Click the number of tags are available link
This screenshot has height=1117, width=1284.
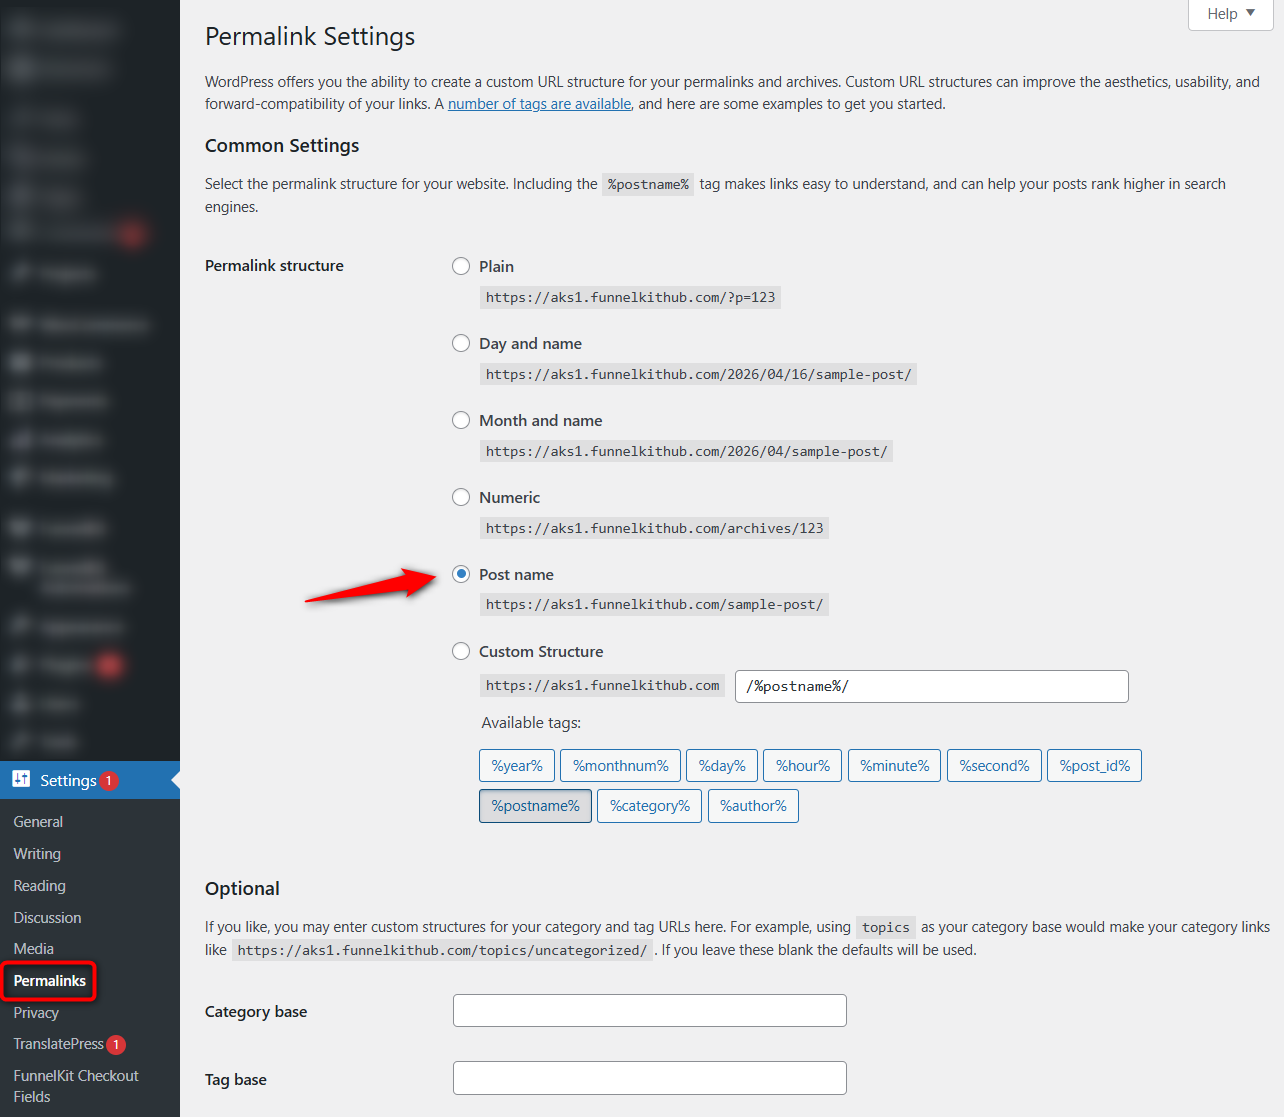[539, 103]
